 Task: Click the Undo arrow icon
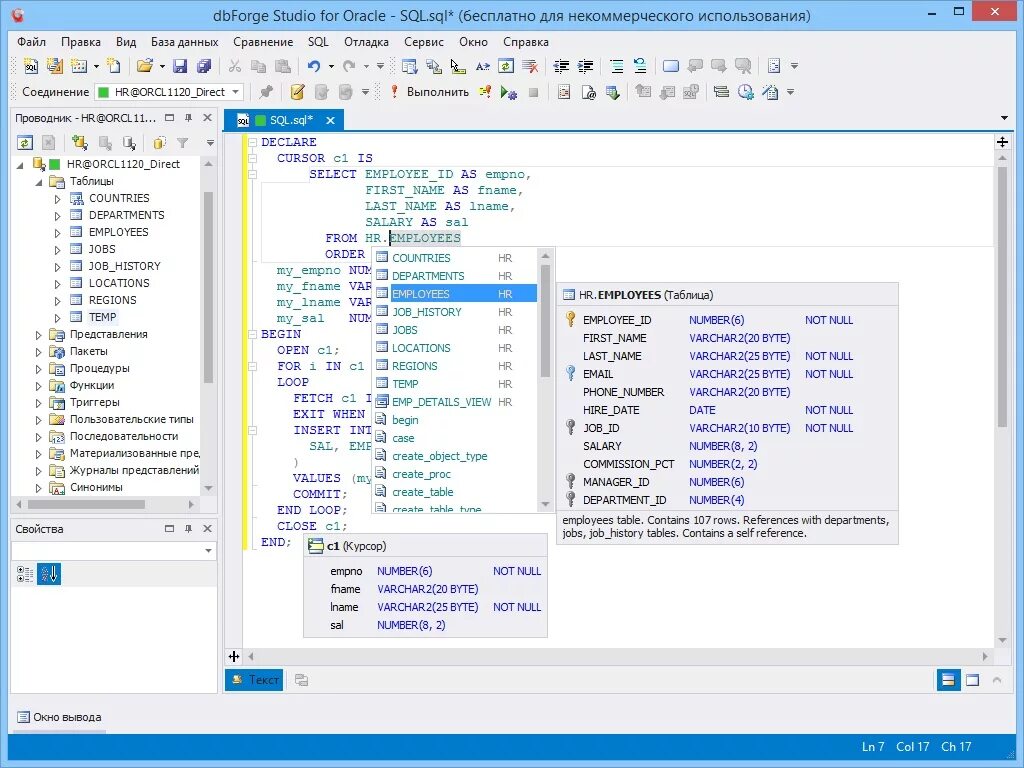click(314, 66)
